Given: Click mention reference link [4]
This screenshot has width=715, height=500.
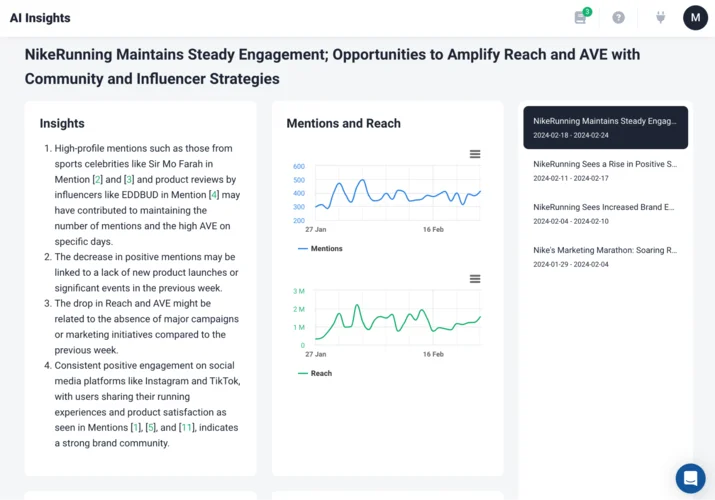Looking at the screenshot, I should click(x=214, y=194).
